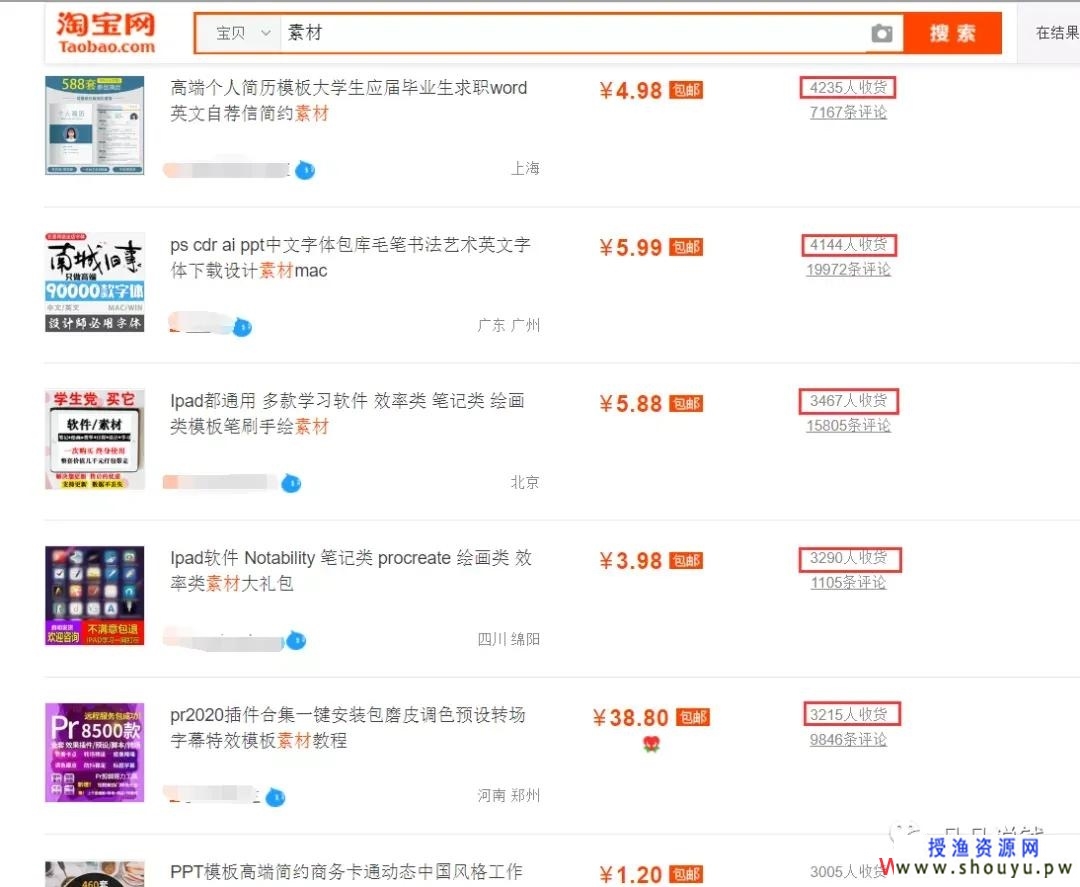Click Wangwang chat icon for Zhengzhou seller
1080x887 pixels.
click(276, 797)
